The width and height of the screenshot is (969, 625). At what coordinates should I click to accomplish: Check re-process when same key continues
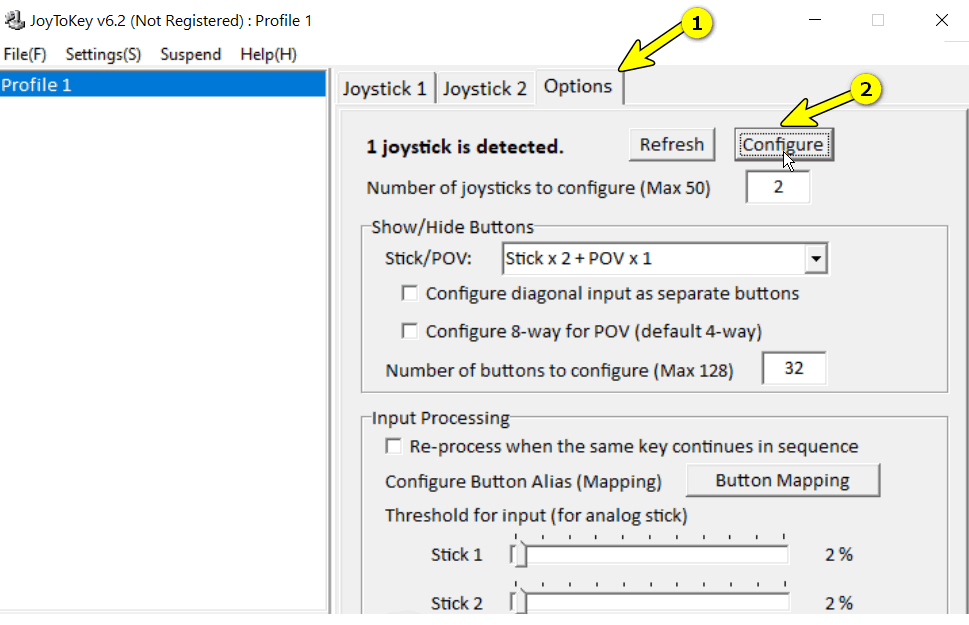tap(394, 446)
